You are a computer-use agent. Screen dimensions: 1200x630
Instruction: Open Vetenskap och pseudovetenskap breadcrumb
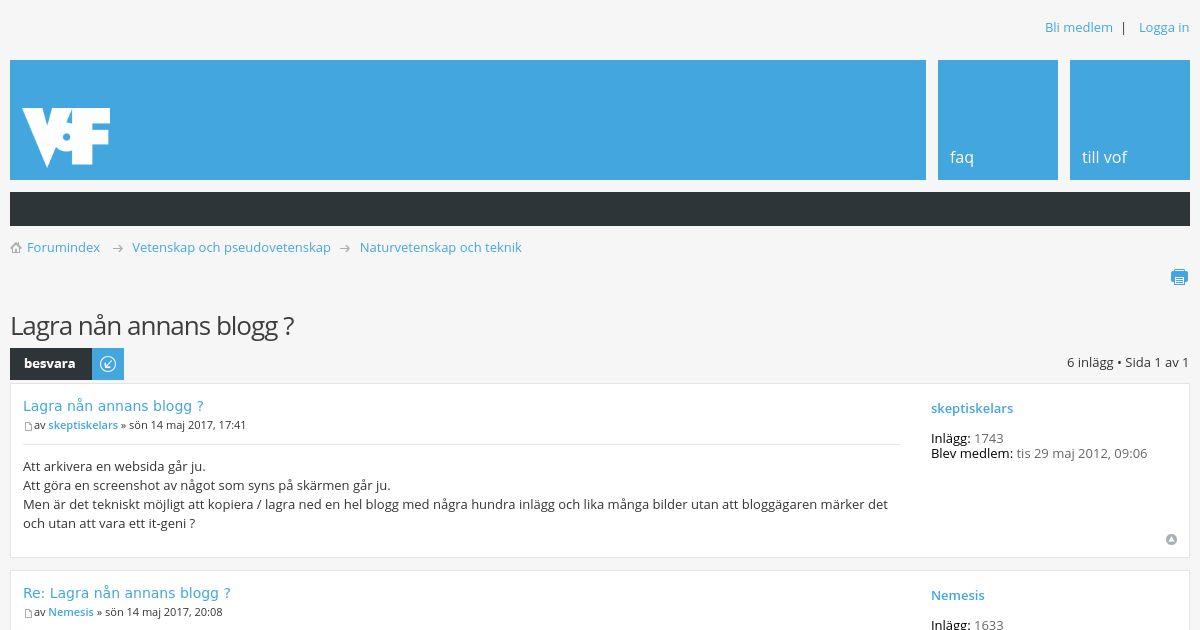(231, 247)
